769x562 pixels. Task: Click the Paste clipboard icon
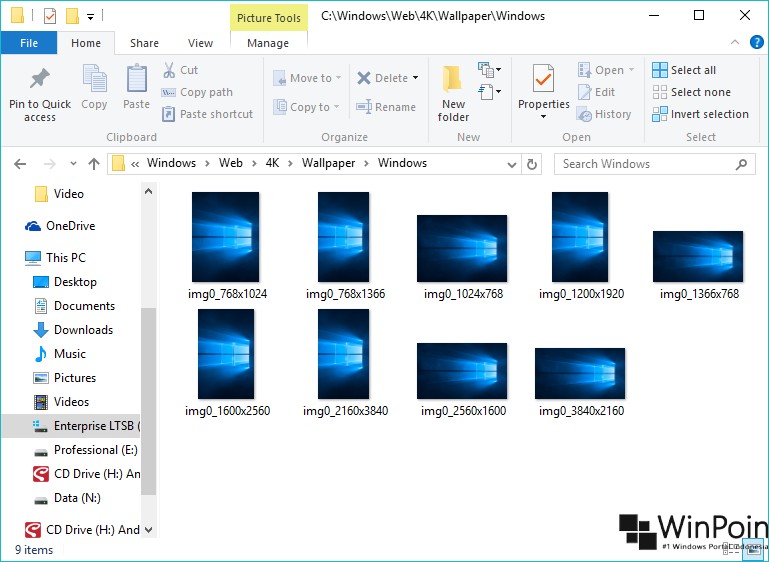pos(136,78)
